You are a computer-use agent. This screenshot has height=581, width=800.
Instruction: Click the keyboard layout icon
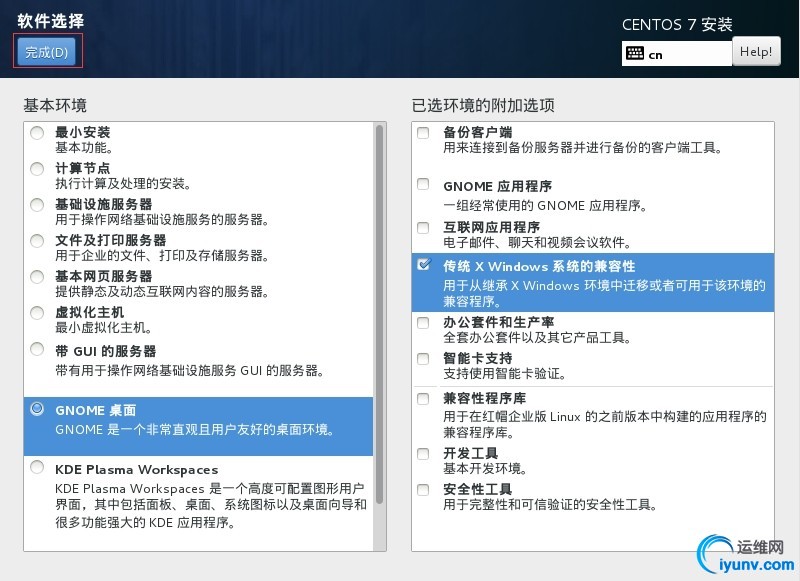pos(635,53)
